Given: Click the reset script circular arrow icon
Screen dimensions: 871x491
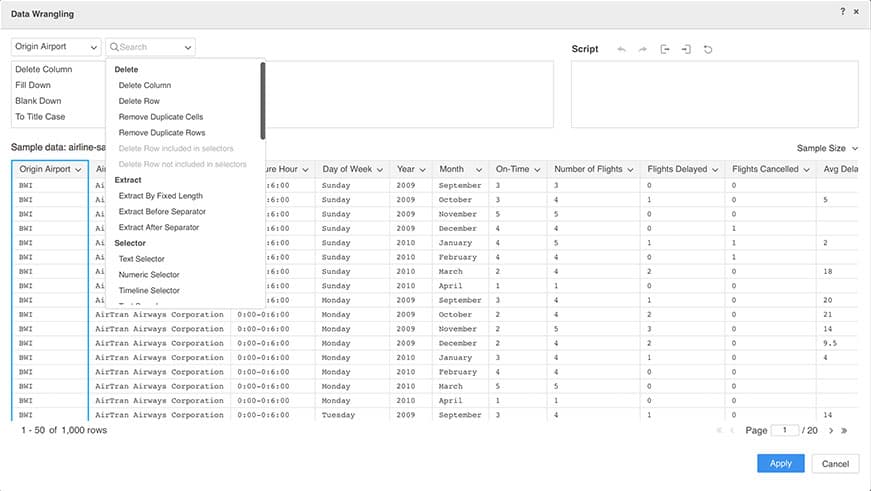Looking at the screenshot, I should 708,49.
